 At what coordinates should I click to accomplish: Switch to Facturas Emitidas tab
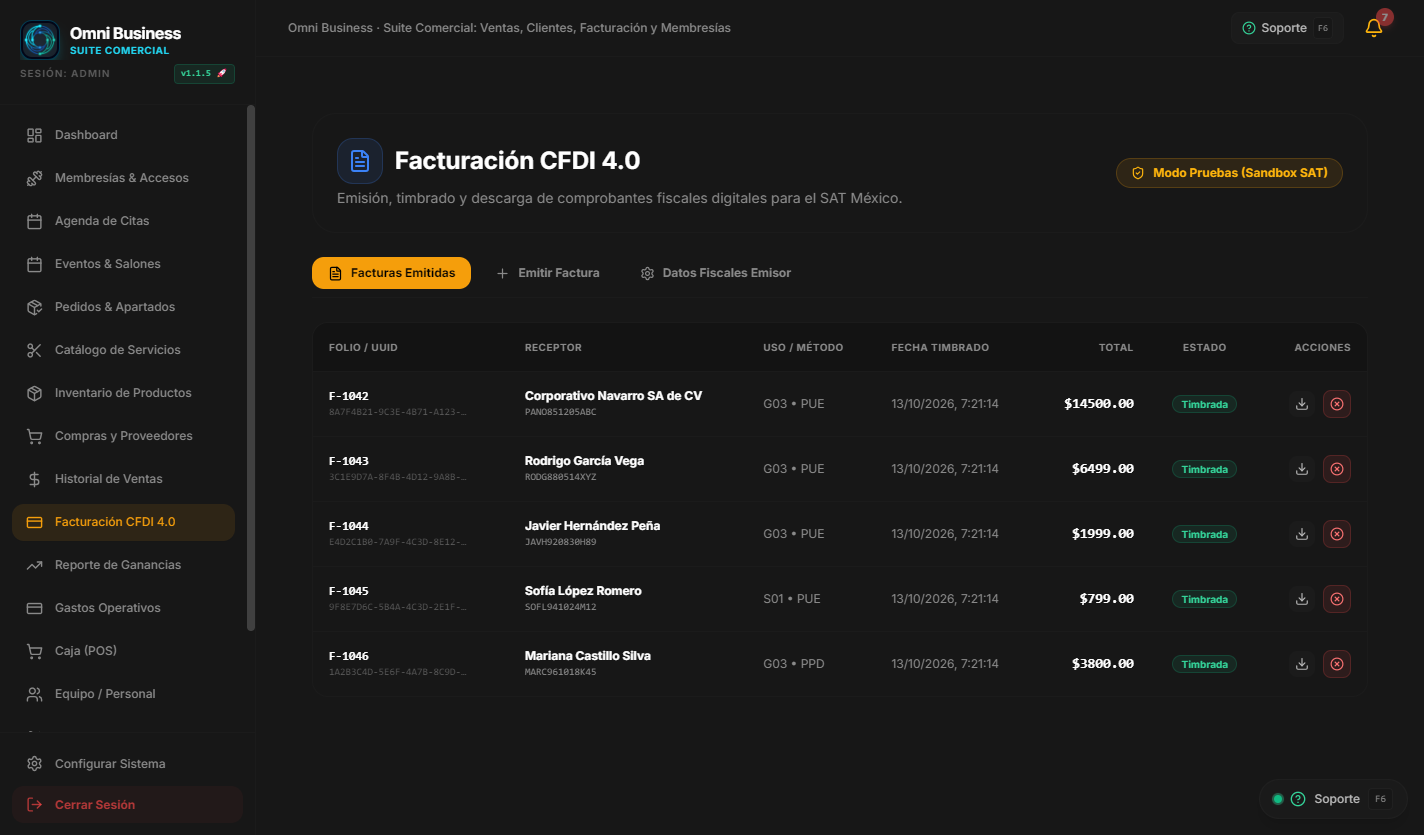click(391, 273)
